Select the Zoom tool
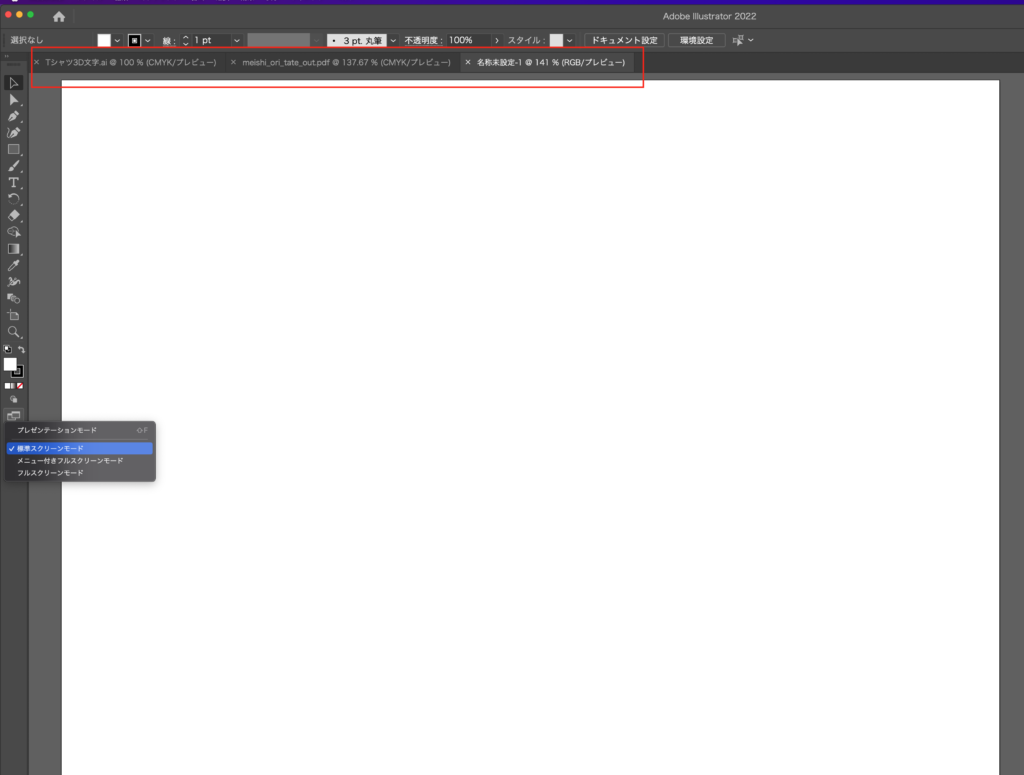The width and height of the screenshot is (1024, 775). [14, 331]
